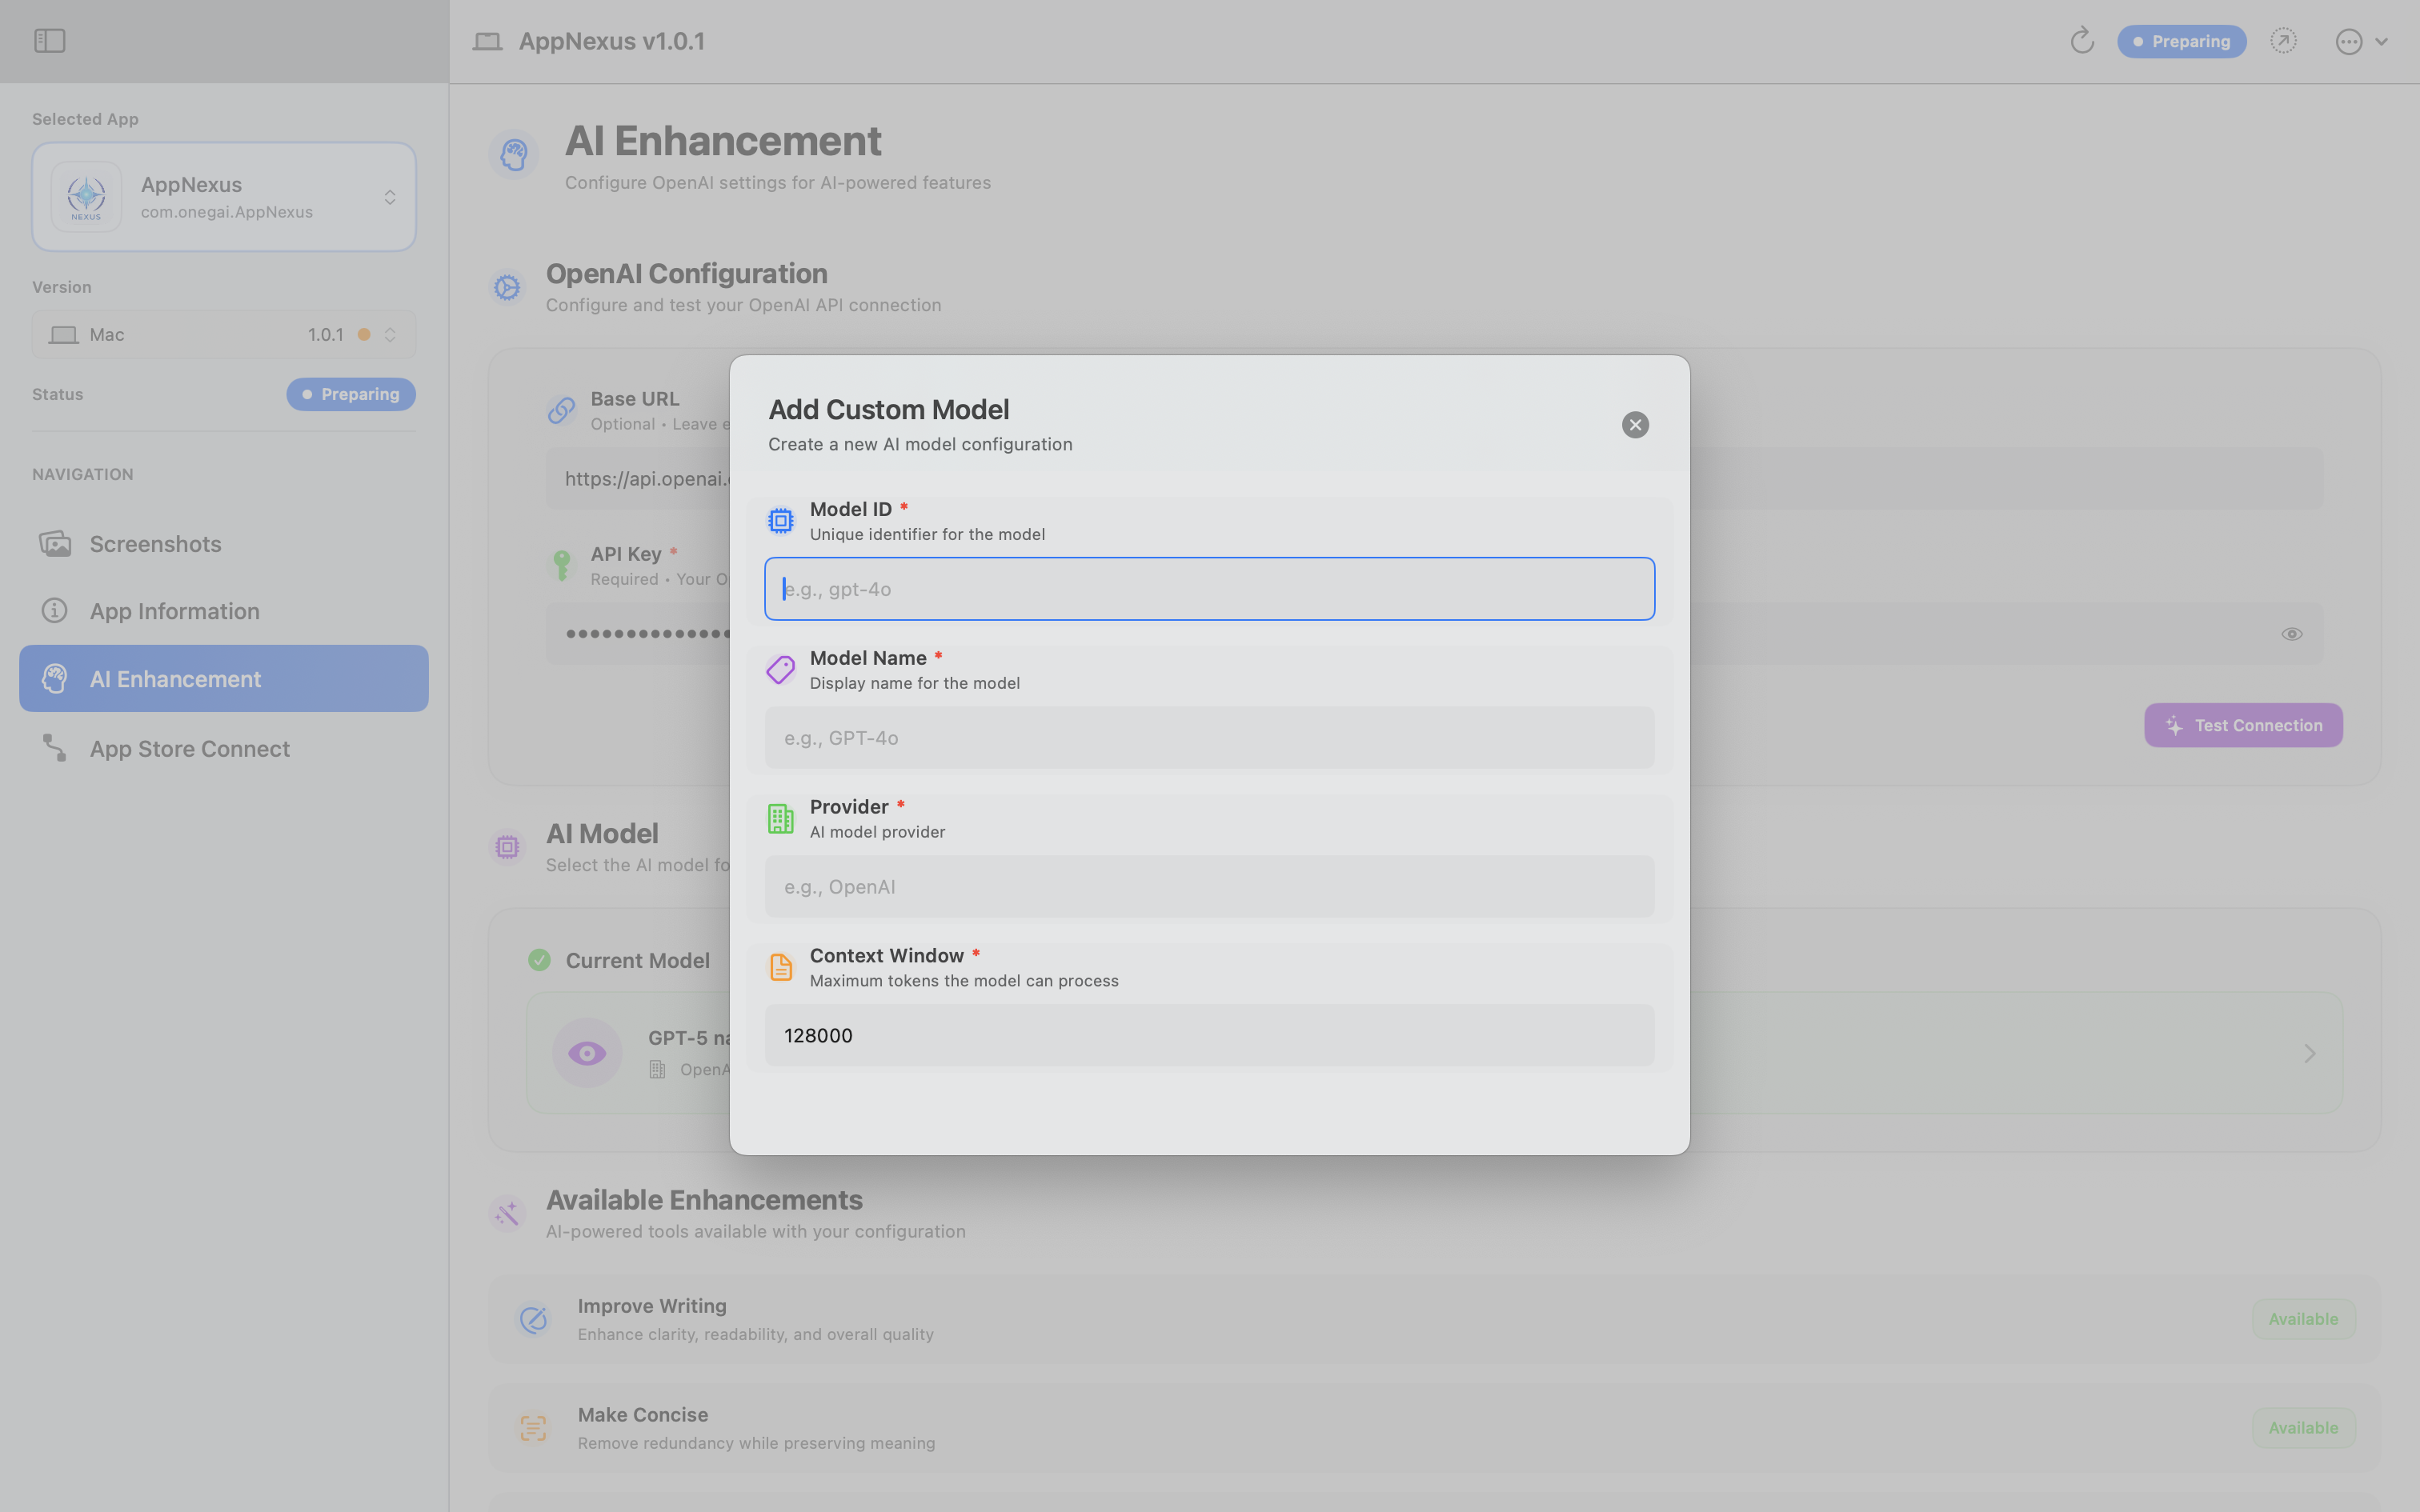Screen dimensions: 2420x1512
Task: Click the green Provider building icon
Action: (x=780, y=818)
